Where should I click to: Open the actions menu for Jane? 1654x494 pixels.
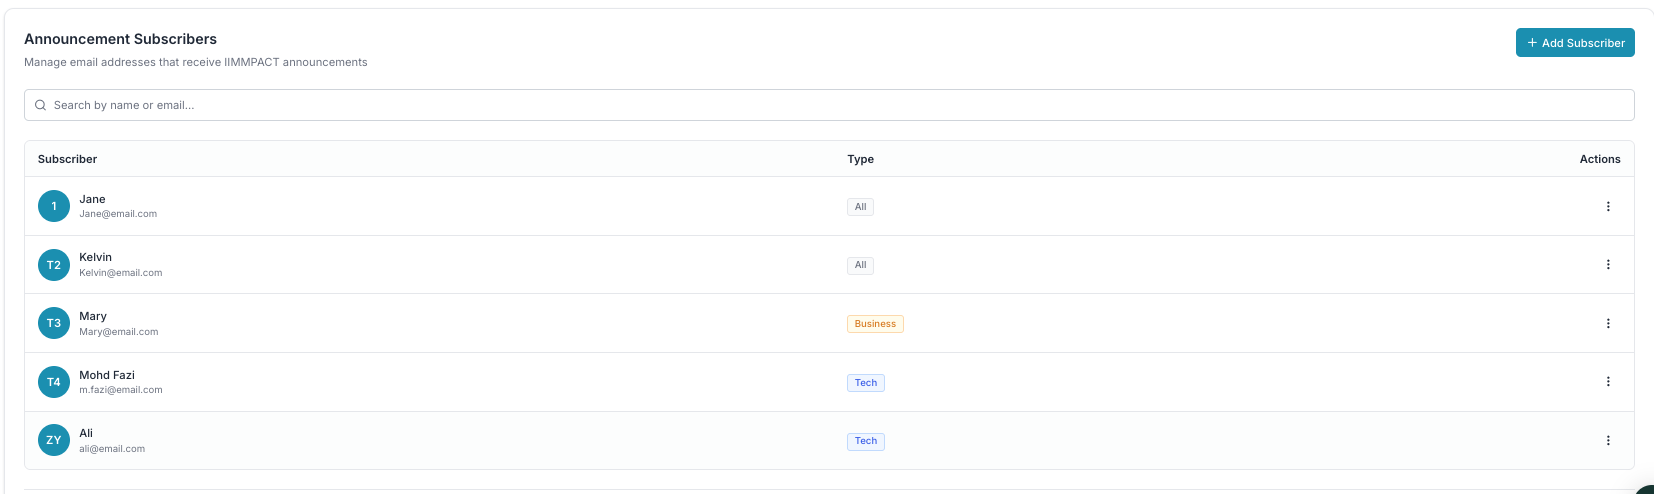click(1608, 206)
